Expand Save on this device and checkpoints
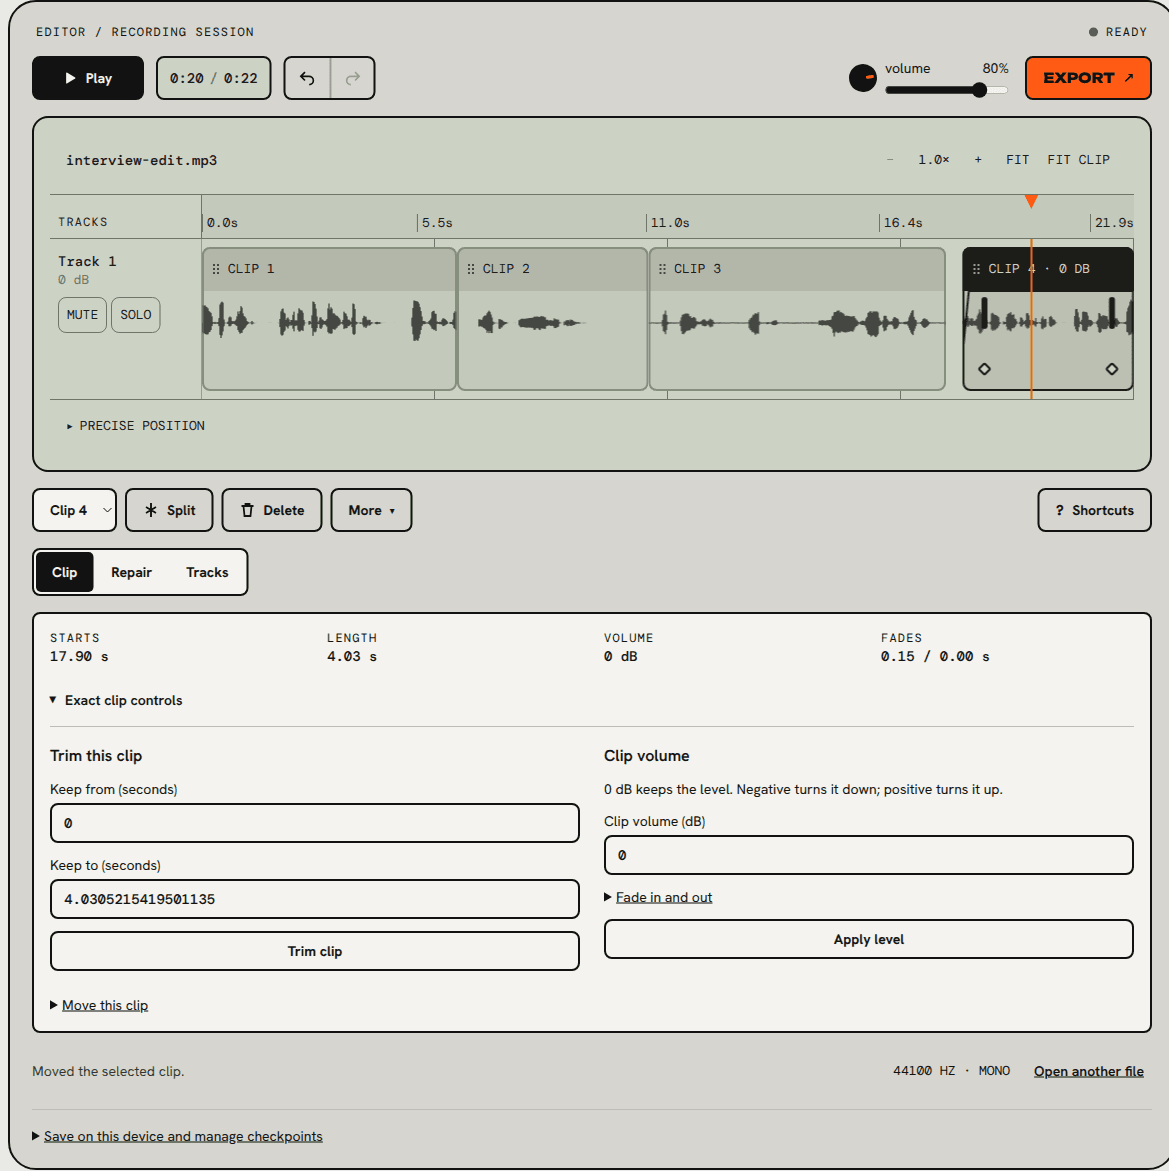 177,1136
